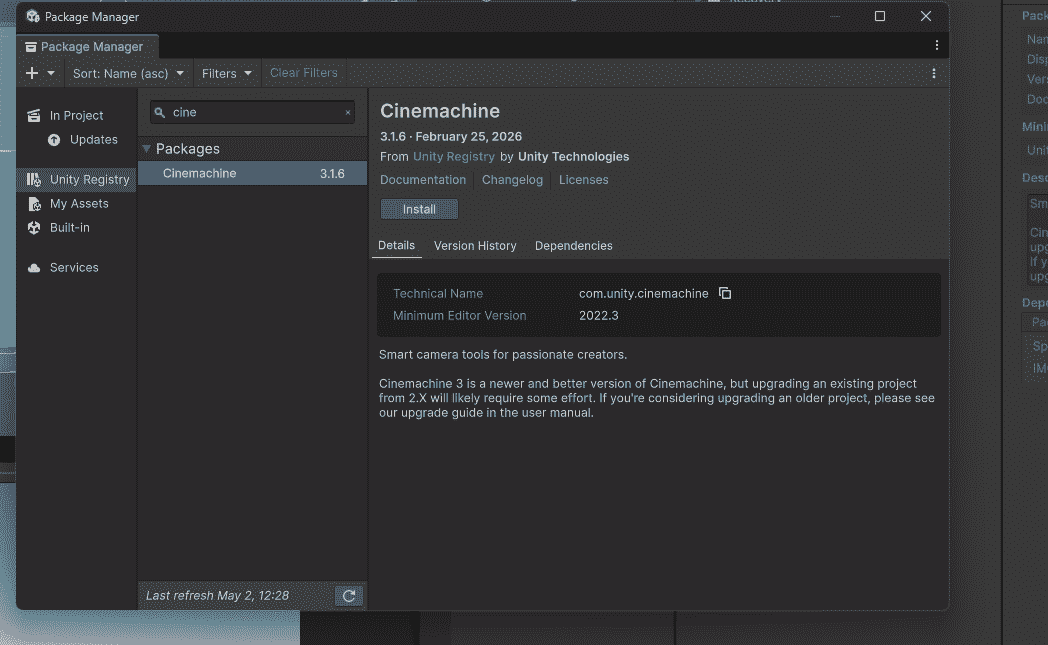Screen dimensions: 1048x645
Task: Select Unity Registry in the sidebar
Action: click(x=76, y=179)
